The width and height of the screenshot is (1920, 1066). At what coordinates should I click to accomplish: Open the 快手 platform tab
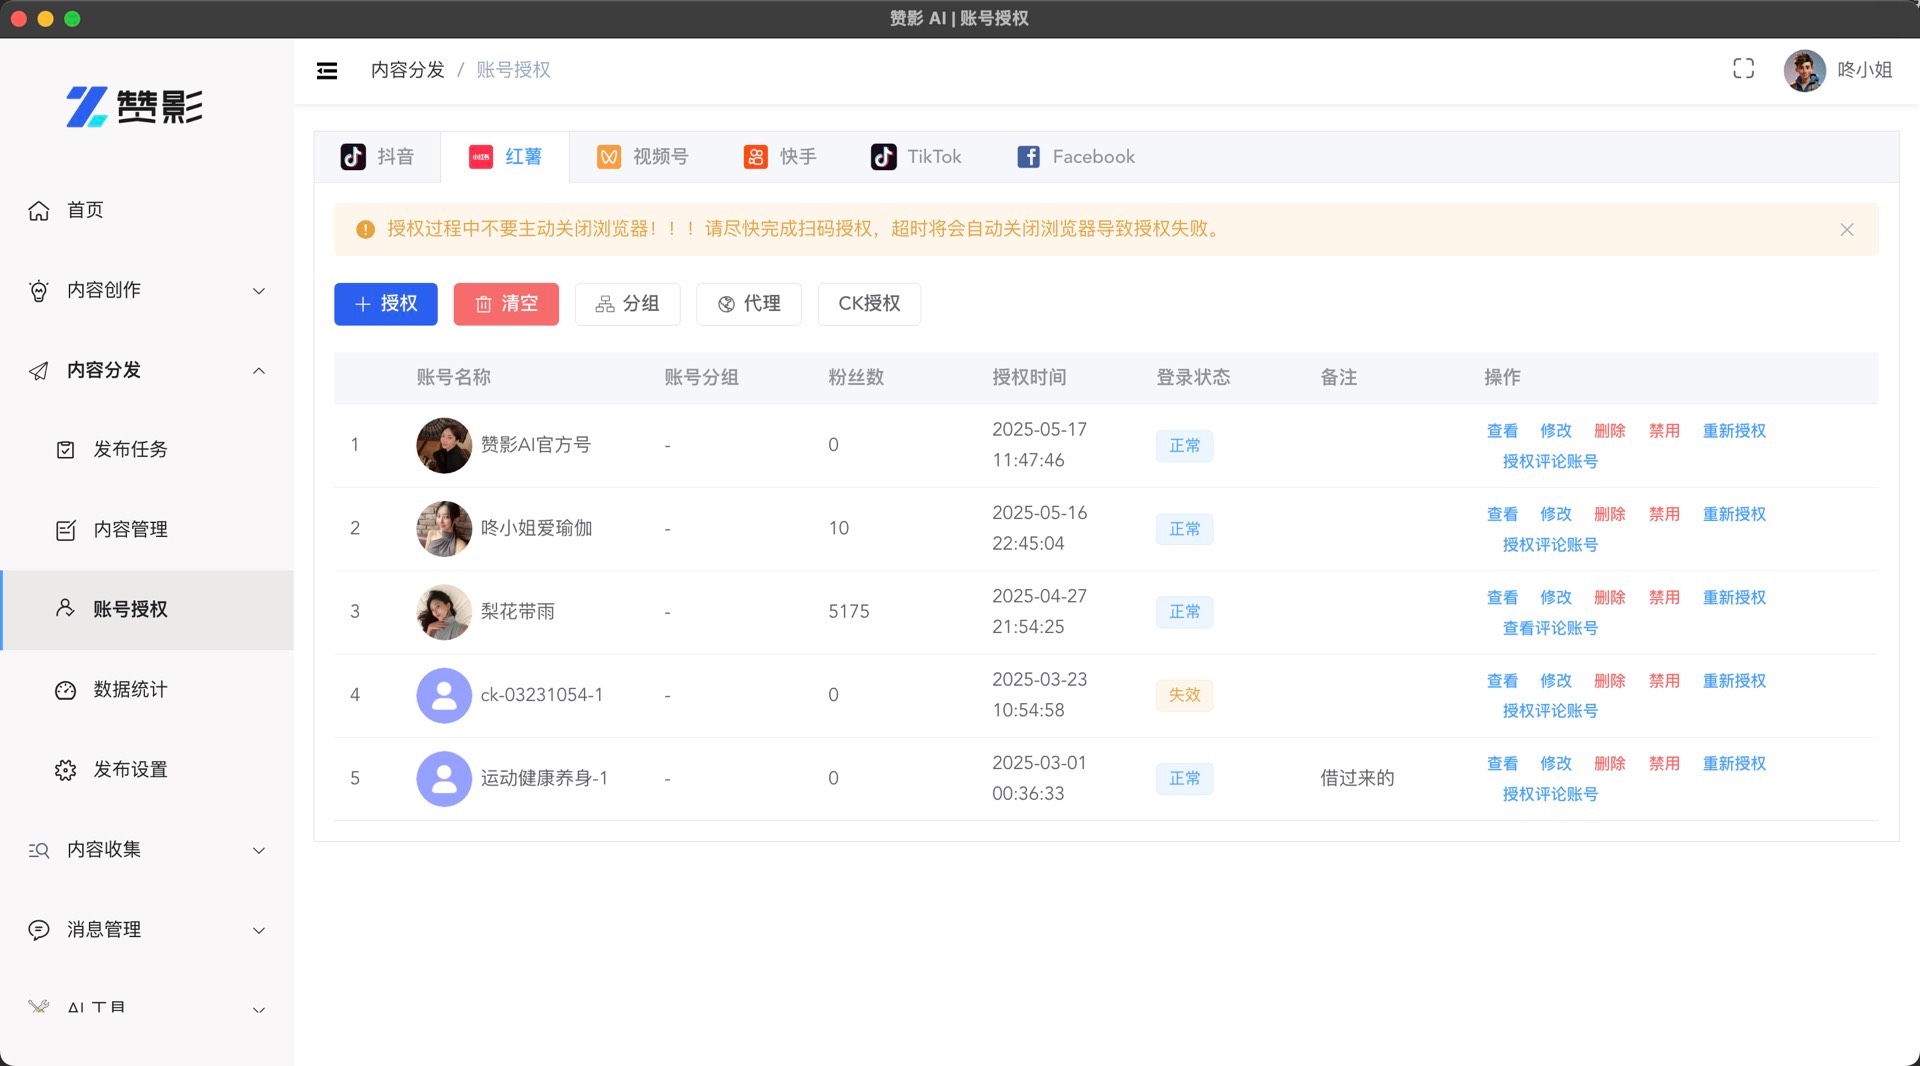pos(780,157)
